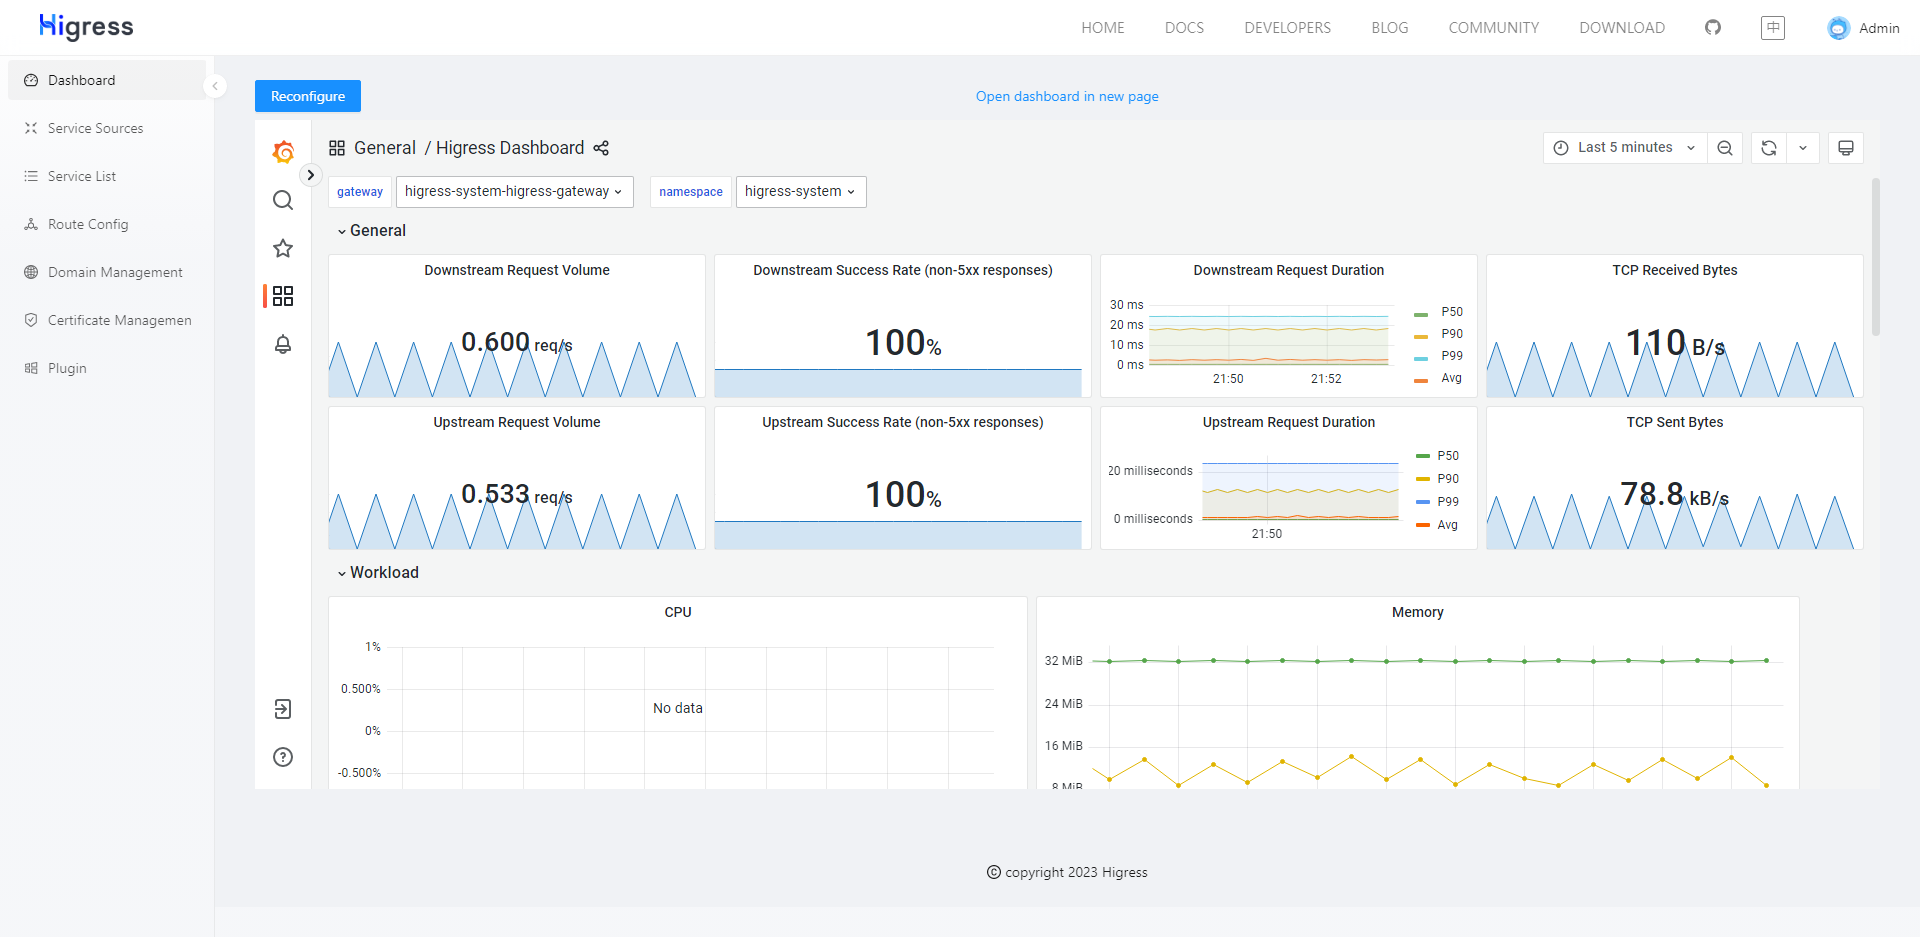The image size is (1920, 937).
Task: Click the dashboard grid icon beside General
Action: coord(337,148)
